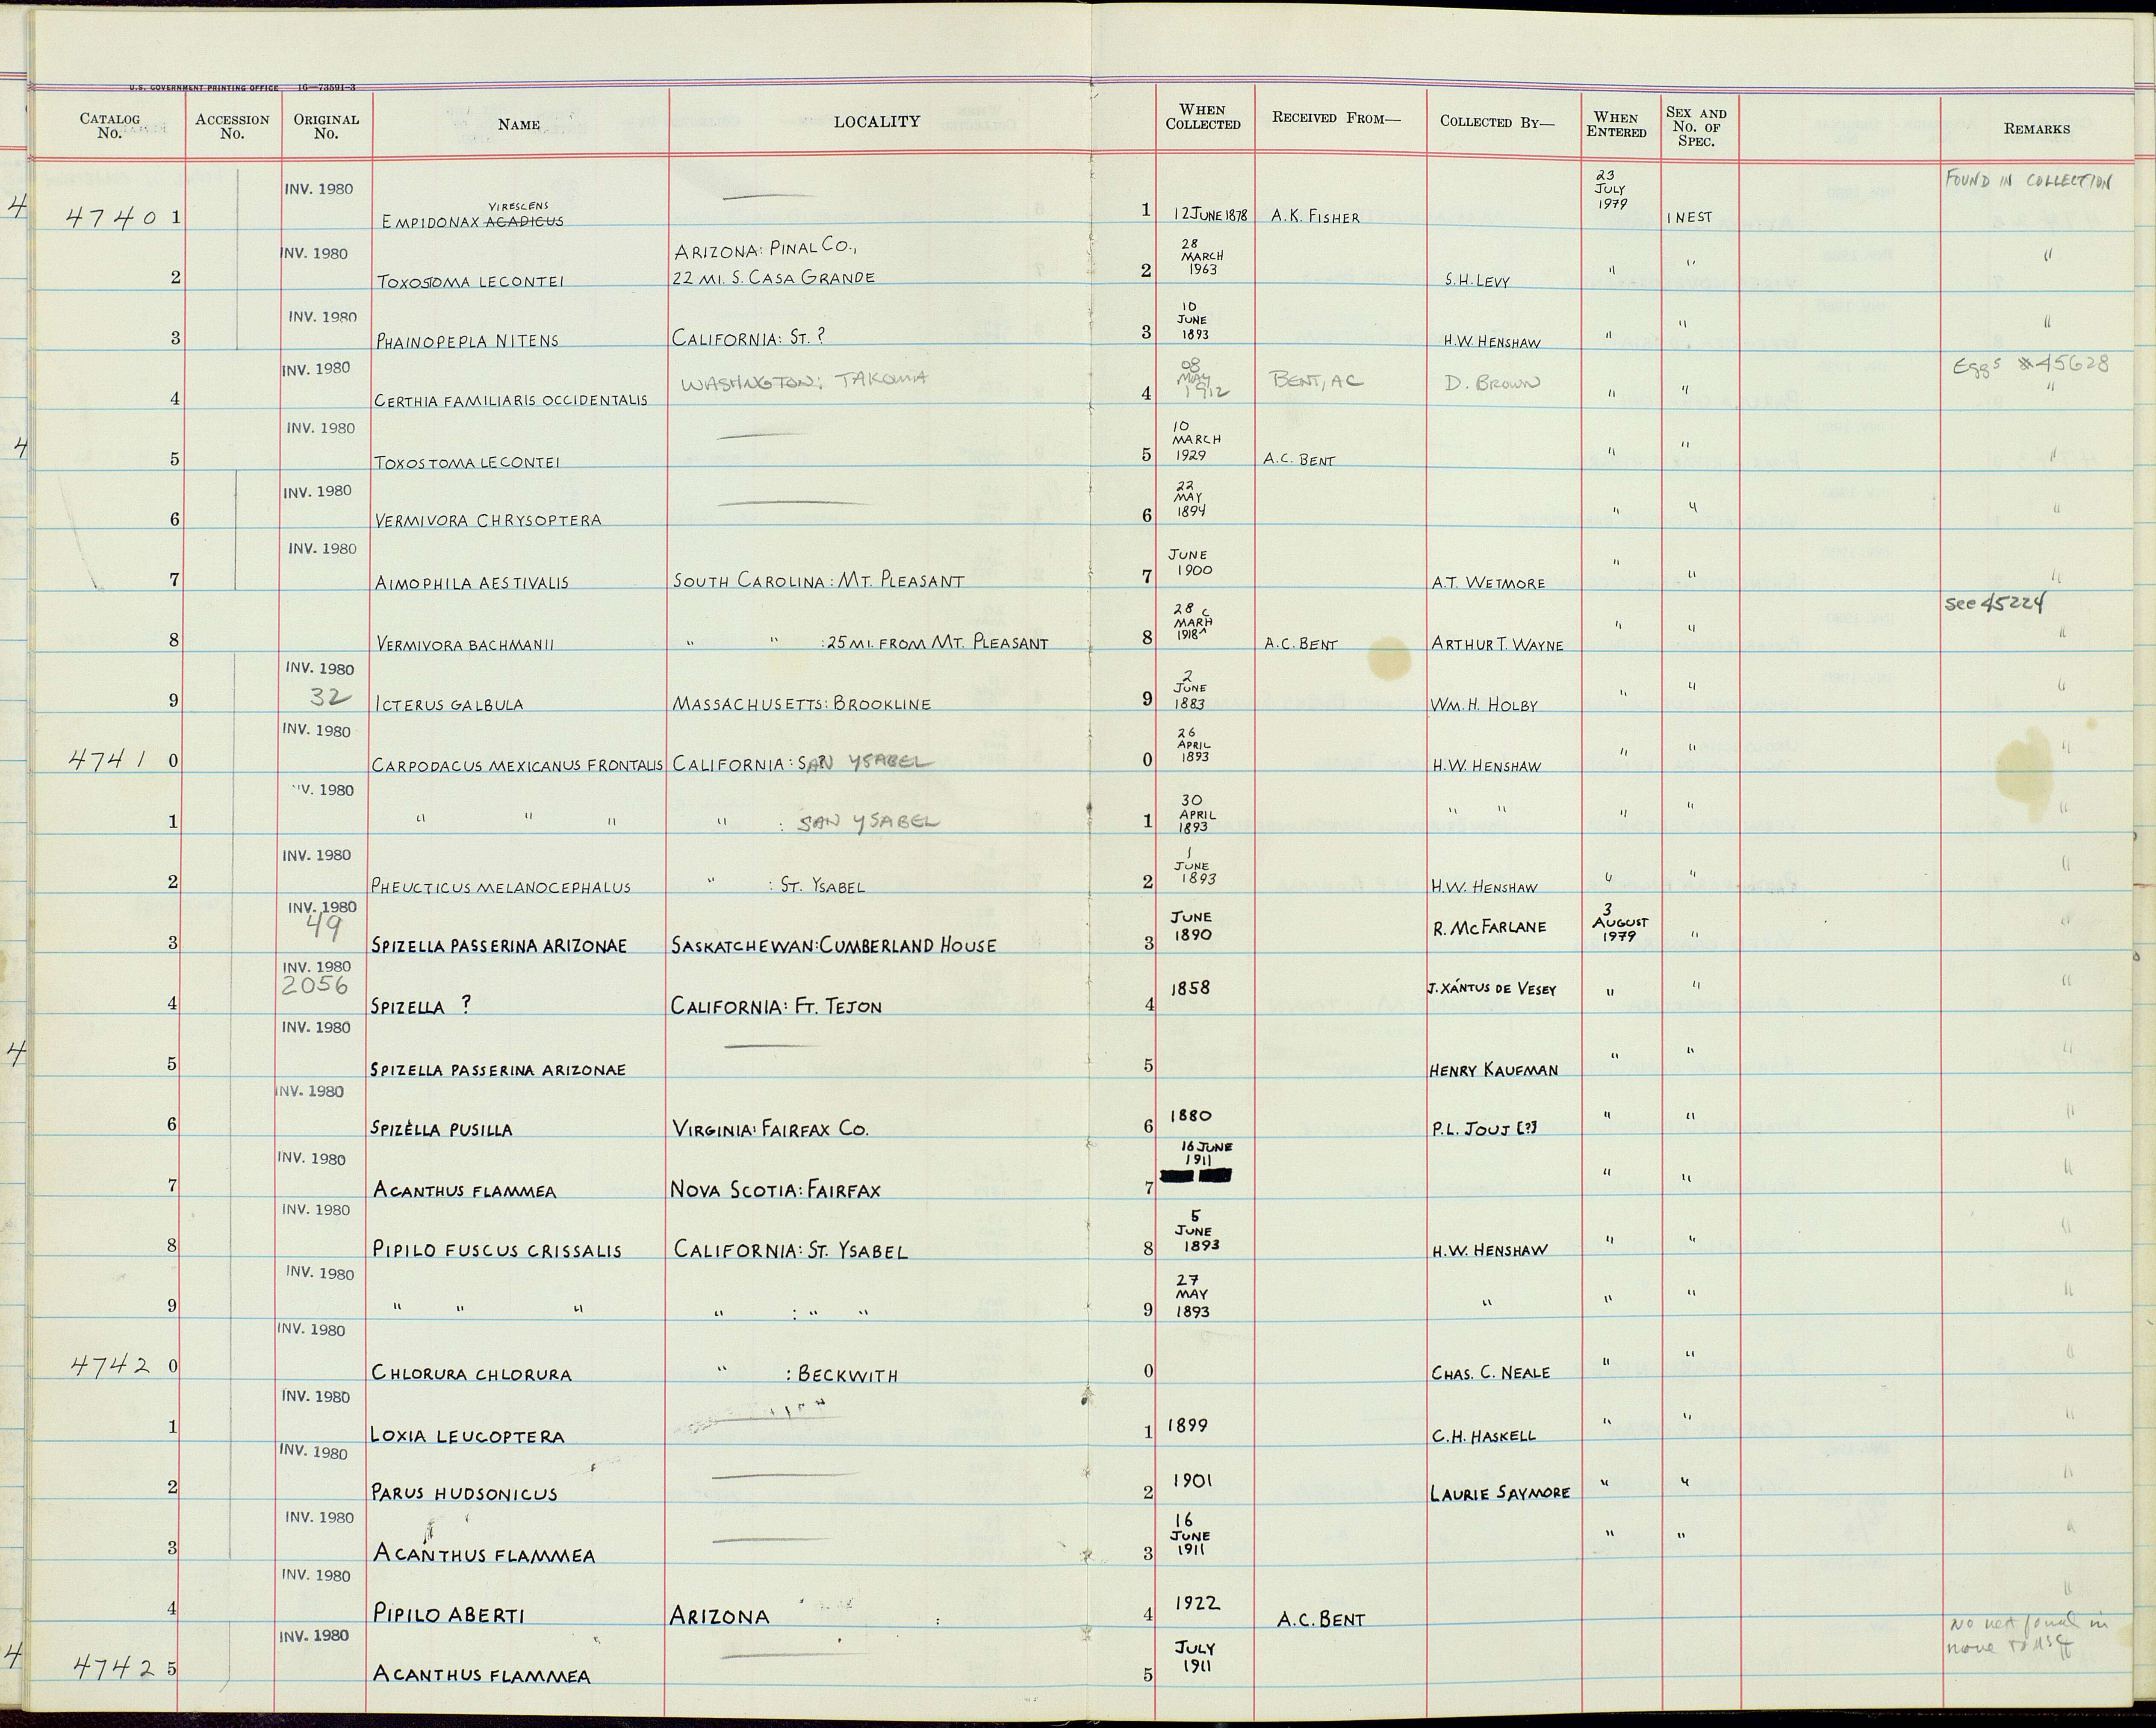Select the 'Loxia leucoptera' entry
The height and width of the screenshot is (1728, 2156).
coord(468,1435)
